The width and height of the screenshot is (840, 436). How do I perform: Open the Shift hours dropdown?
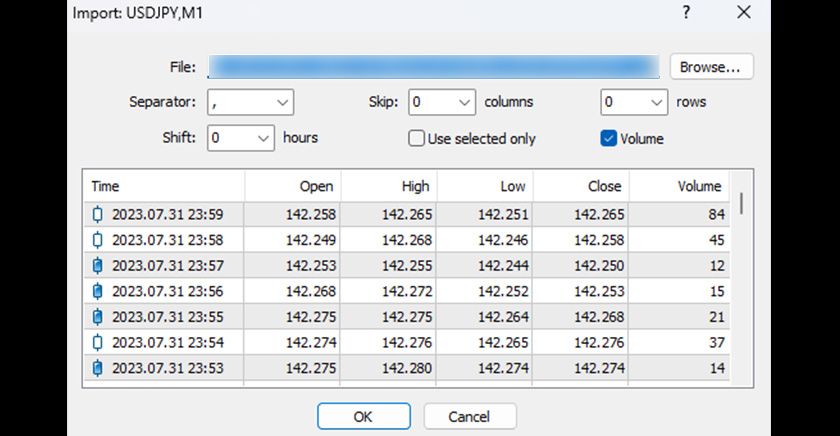click(241, 138)
